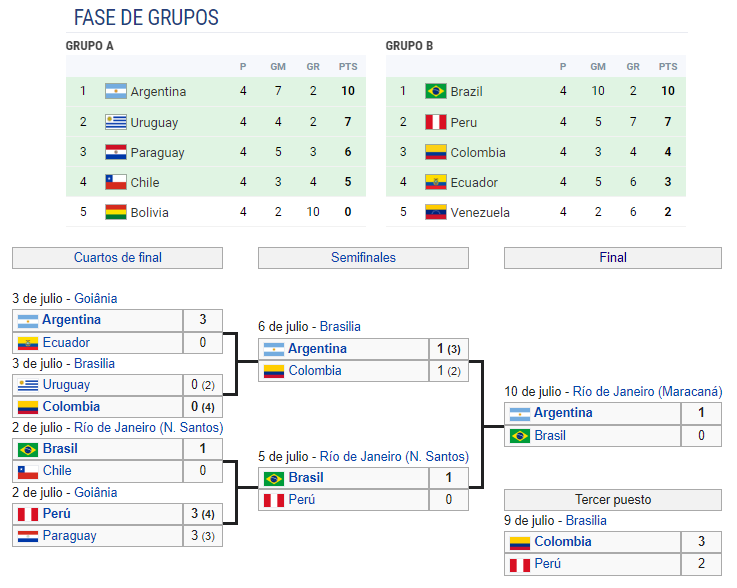Click the Brazil flag in Grupo B table
The image size is (737, 588).
pos(436,91)
